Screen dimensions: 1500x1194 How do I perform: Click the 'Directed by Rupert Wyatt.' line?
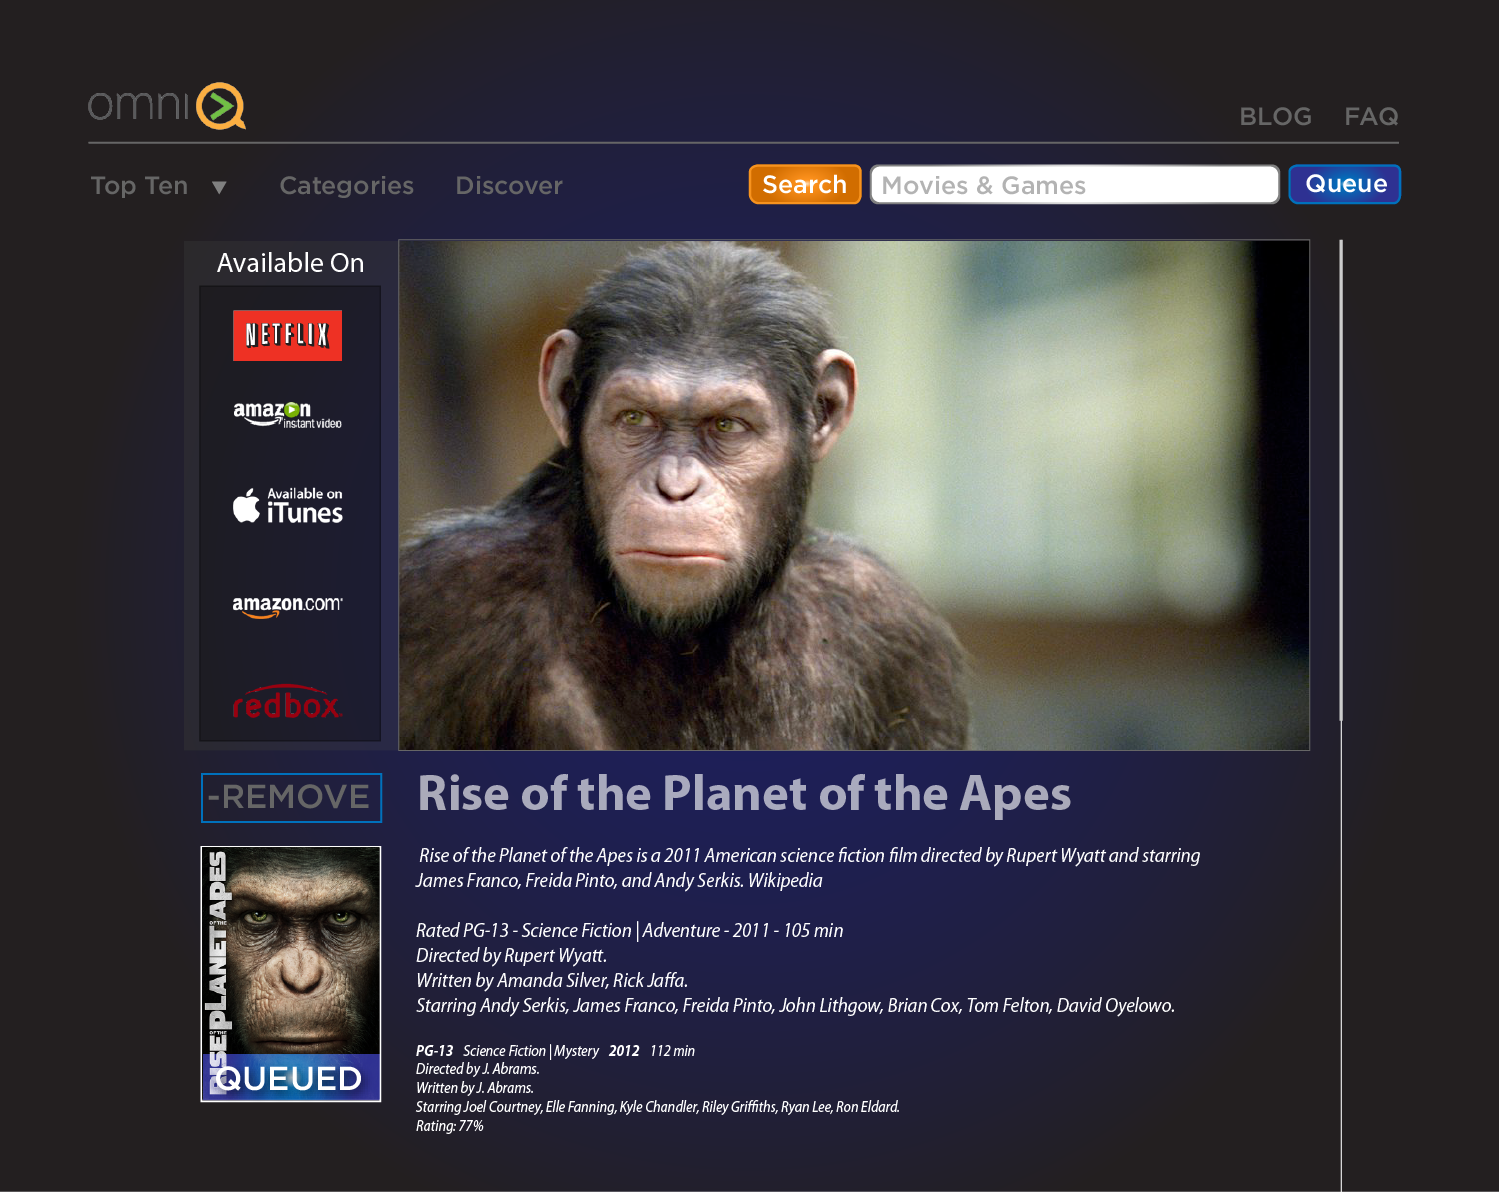click(x=511, y=956)
